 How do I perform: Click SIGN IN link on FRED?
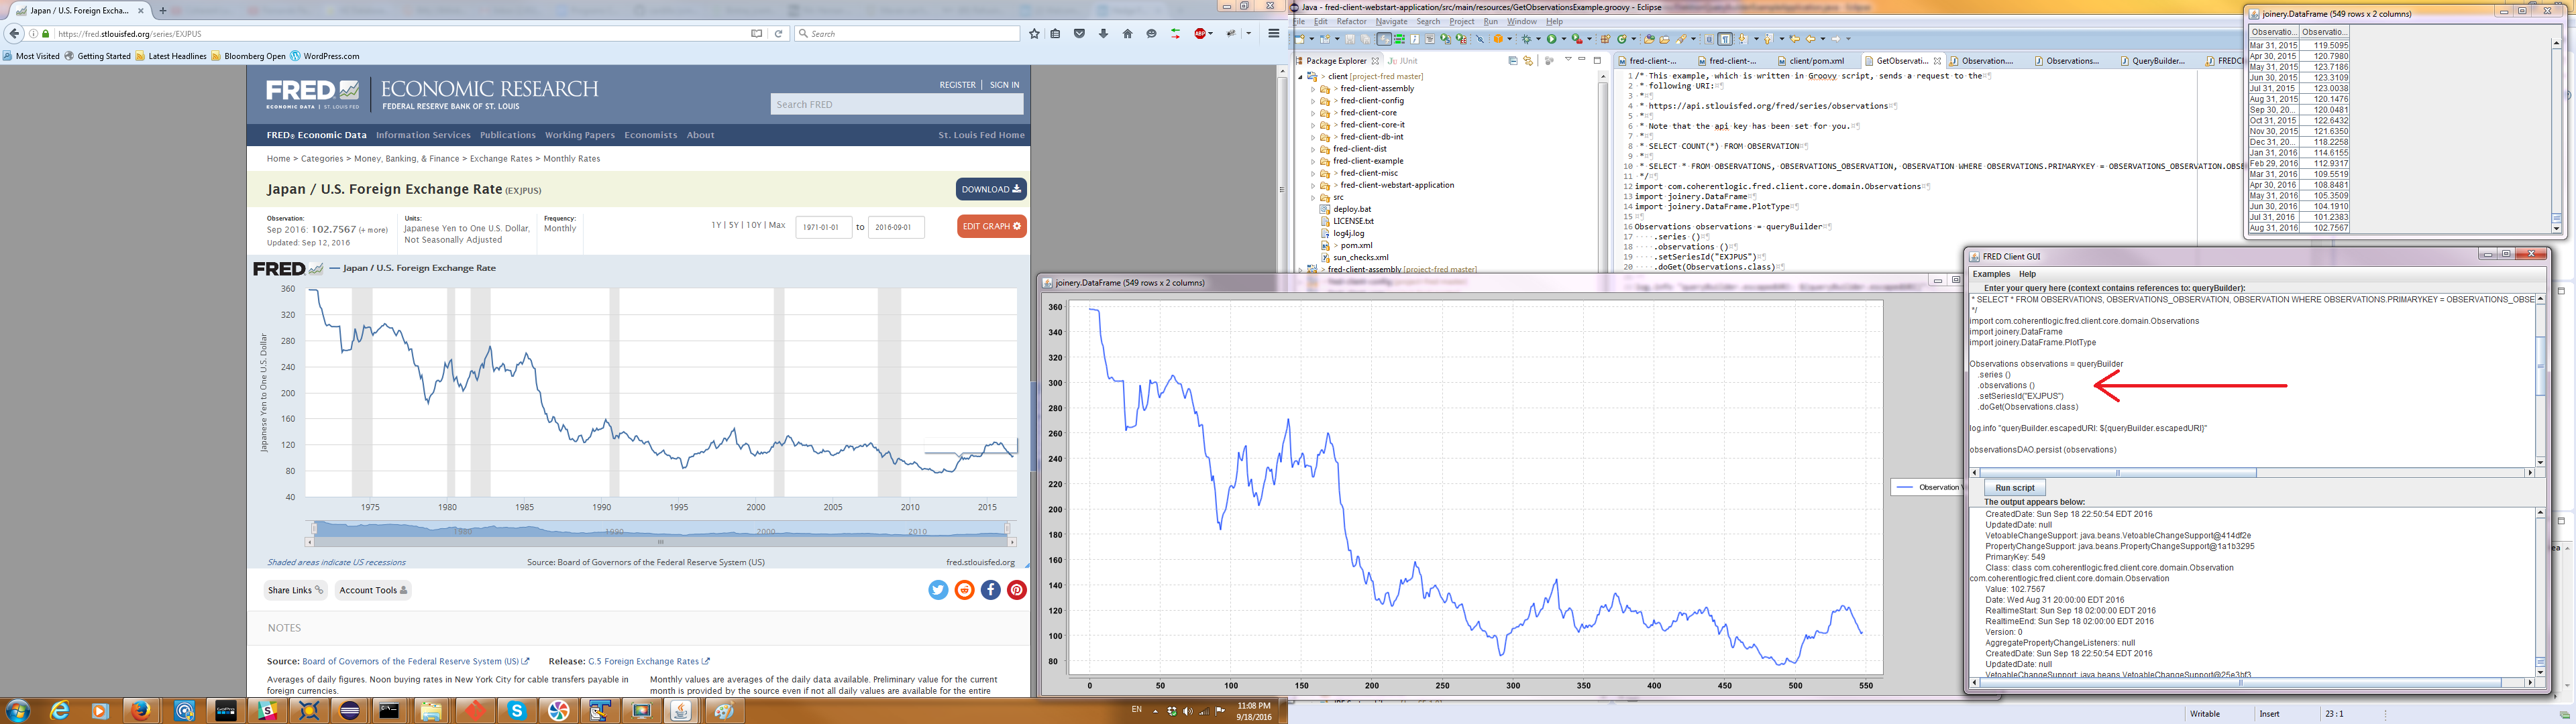click(1004, 85)
